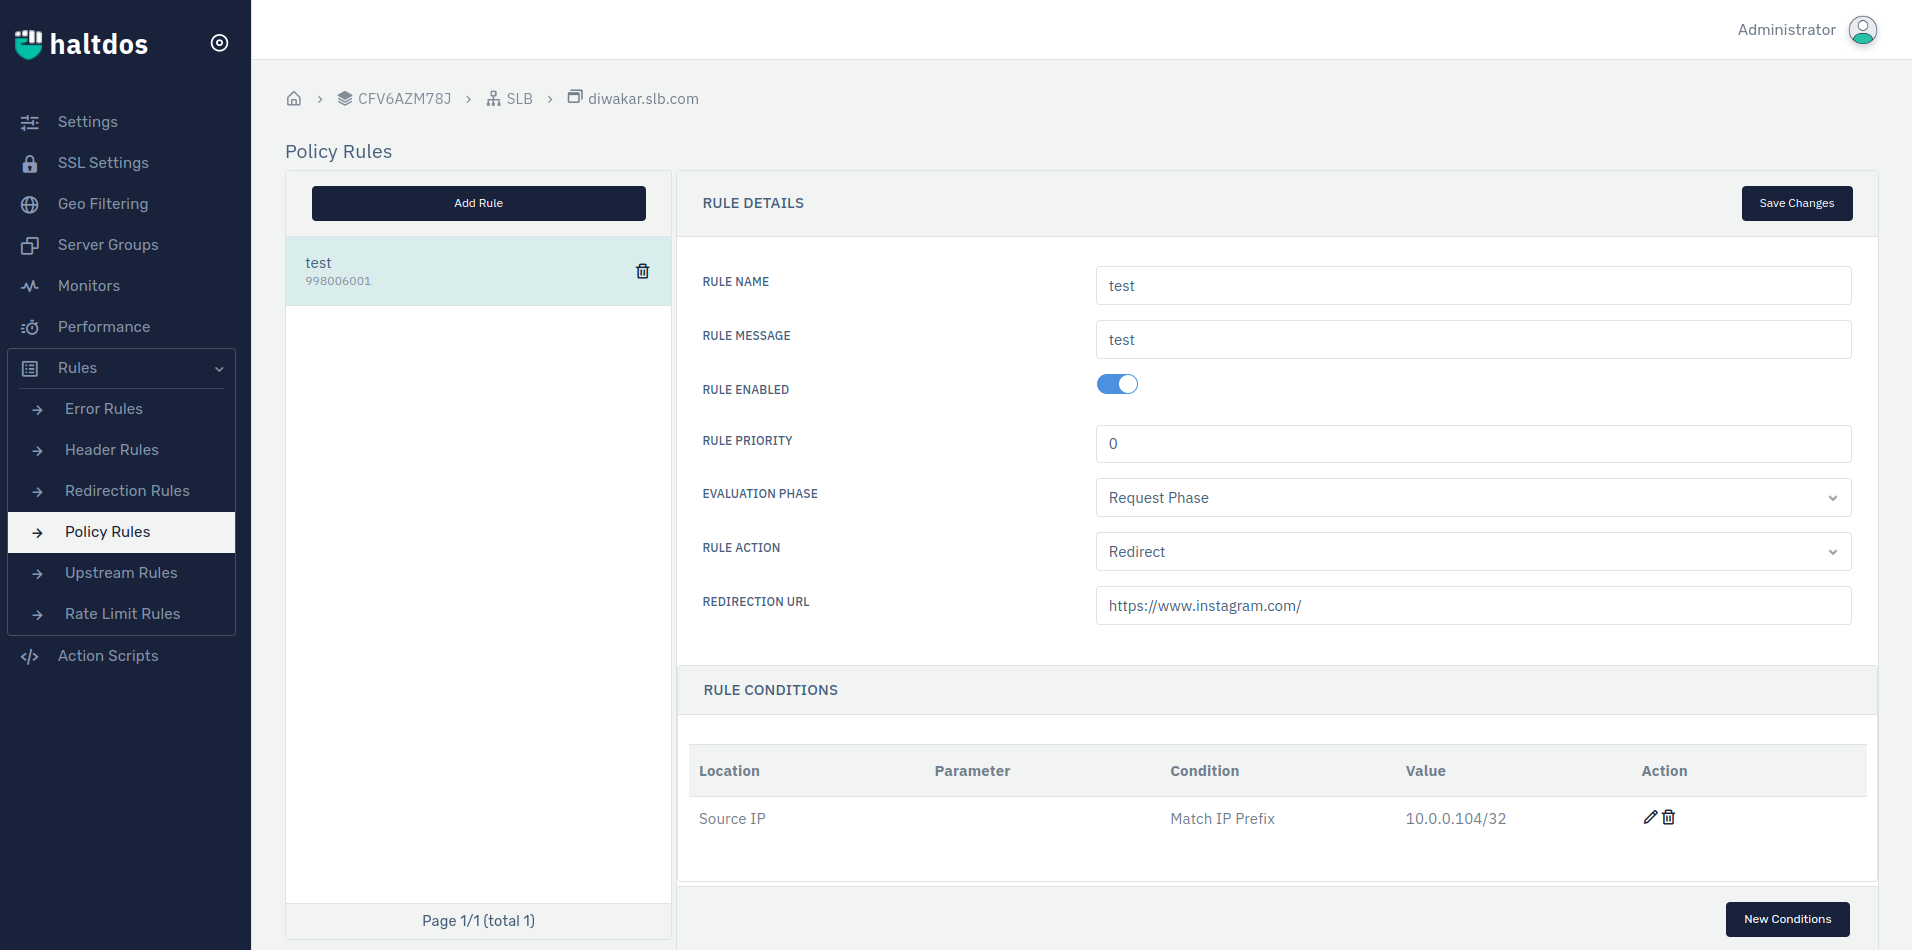Click the SLB network icon
1912x950 pixels.
pyautogui.click(x=494, y=98)
